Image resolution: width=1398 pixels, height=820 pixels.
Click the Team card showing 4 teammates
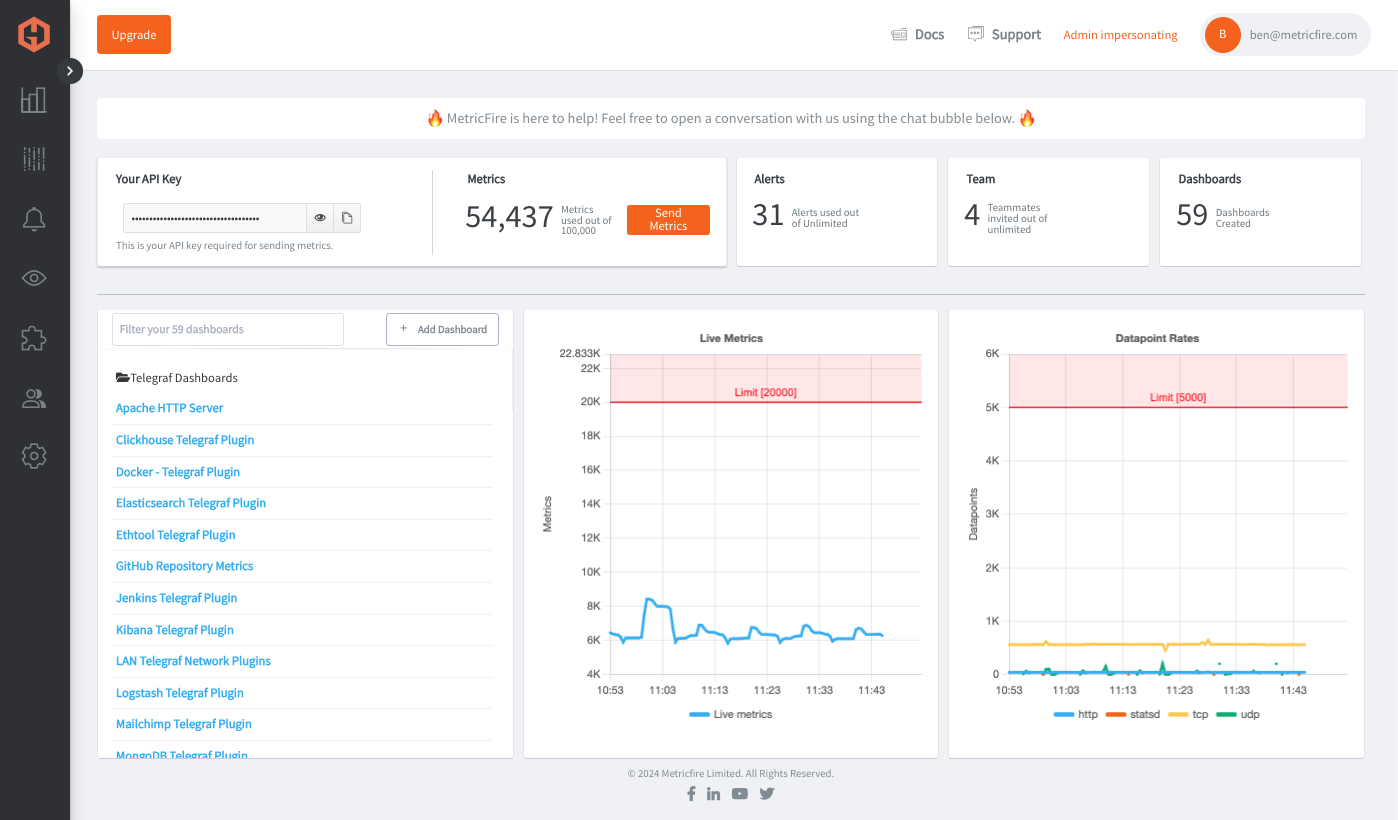click(1048, 212)
